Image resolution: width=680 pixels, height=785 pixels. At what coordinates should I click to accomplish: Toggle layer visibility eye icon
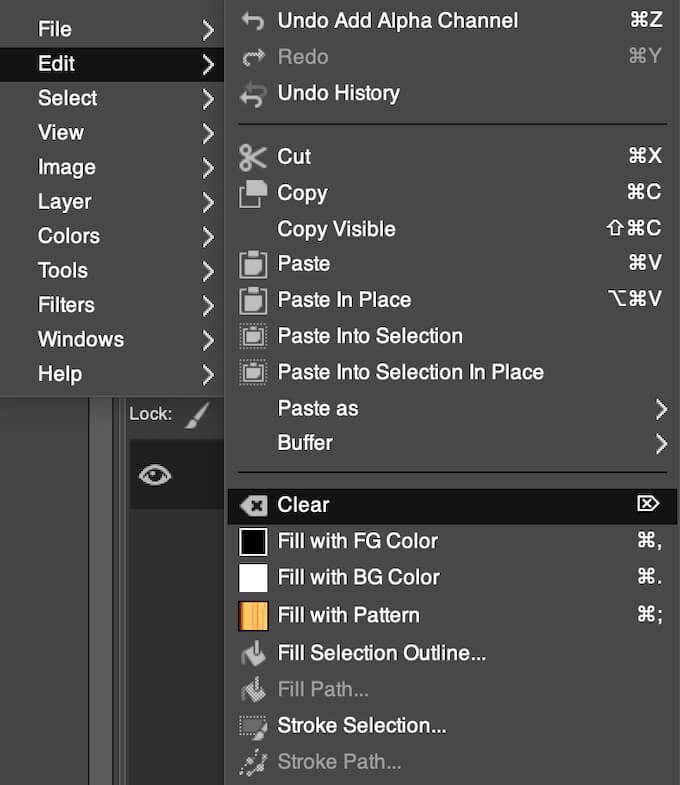(x=154, y=475)
